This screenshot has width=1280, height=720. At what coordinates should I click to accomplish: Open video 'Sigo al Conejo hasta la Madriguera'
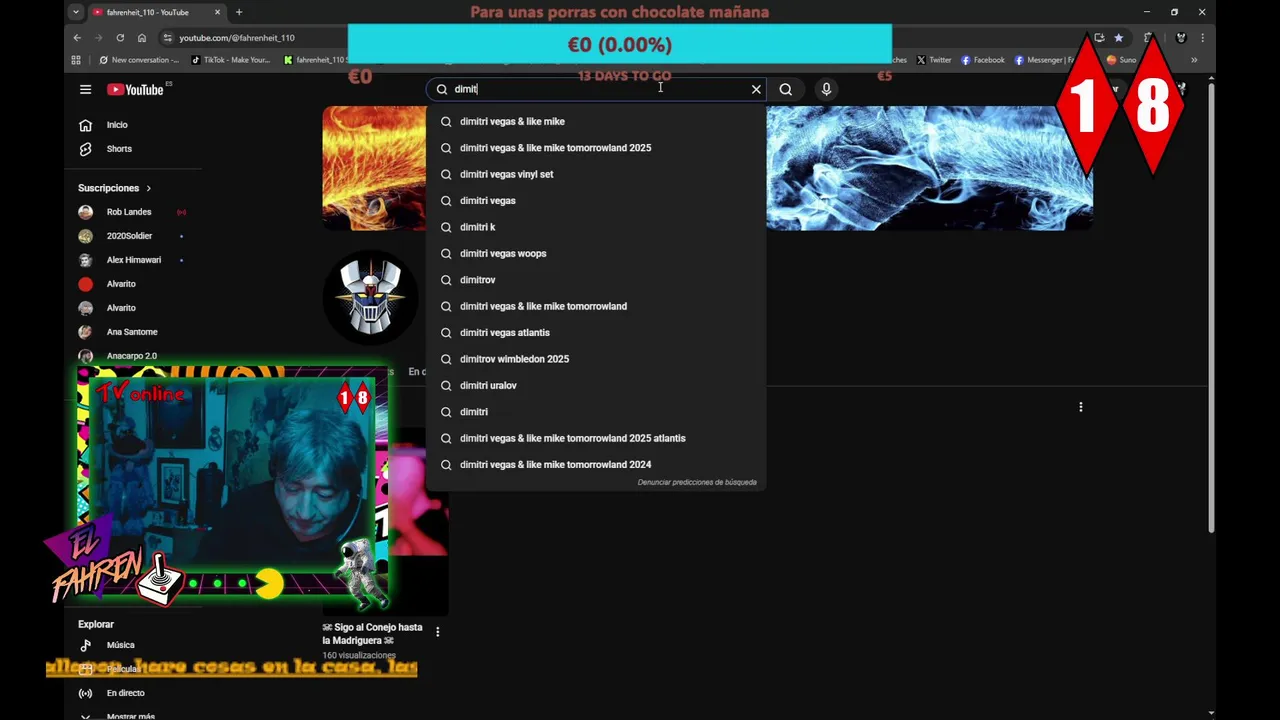372,634
